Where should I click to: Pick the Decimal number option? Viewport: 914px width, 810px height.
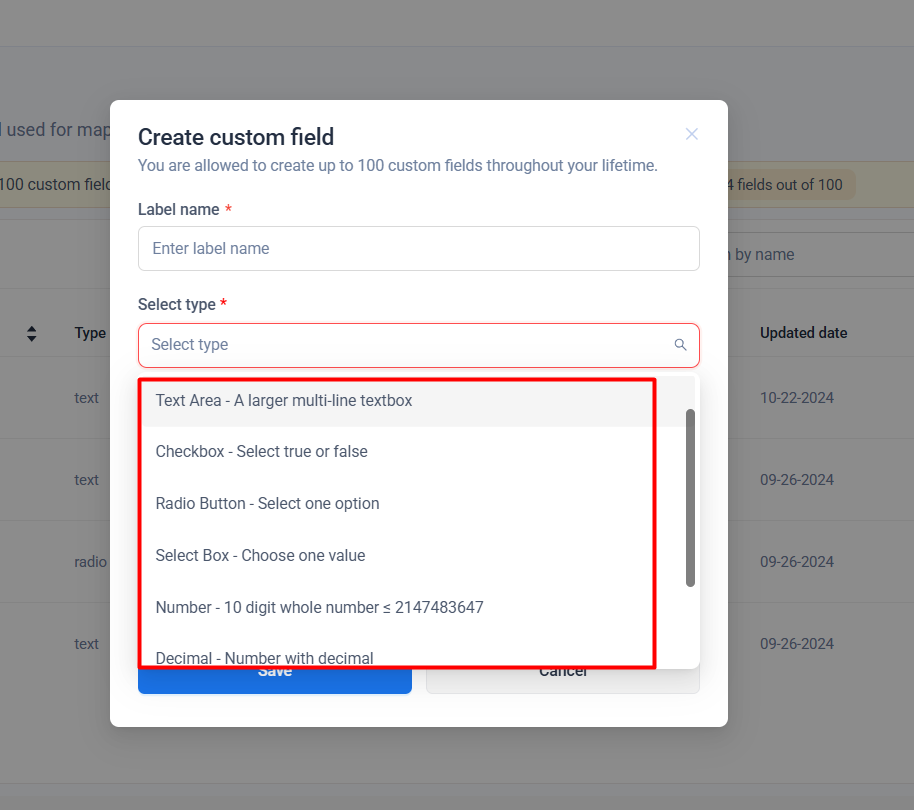click(x=265, y=657)
